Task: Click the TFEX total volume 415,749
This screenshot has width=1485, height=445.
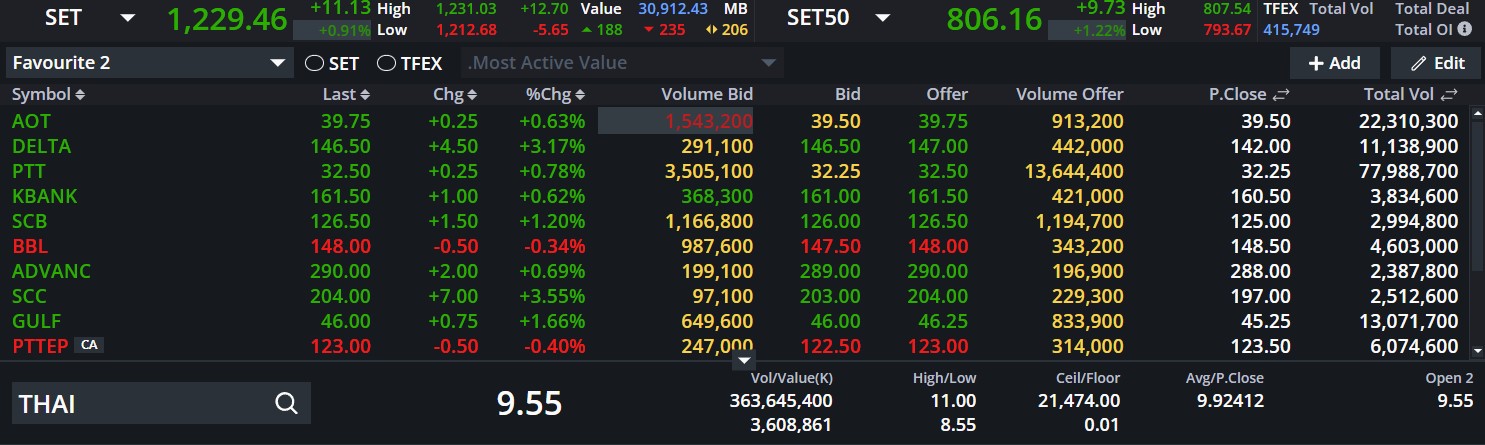Action: pyautogui.click(x=1291, y=30)
